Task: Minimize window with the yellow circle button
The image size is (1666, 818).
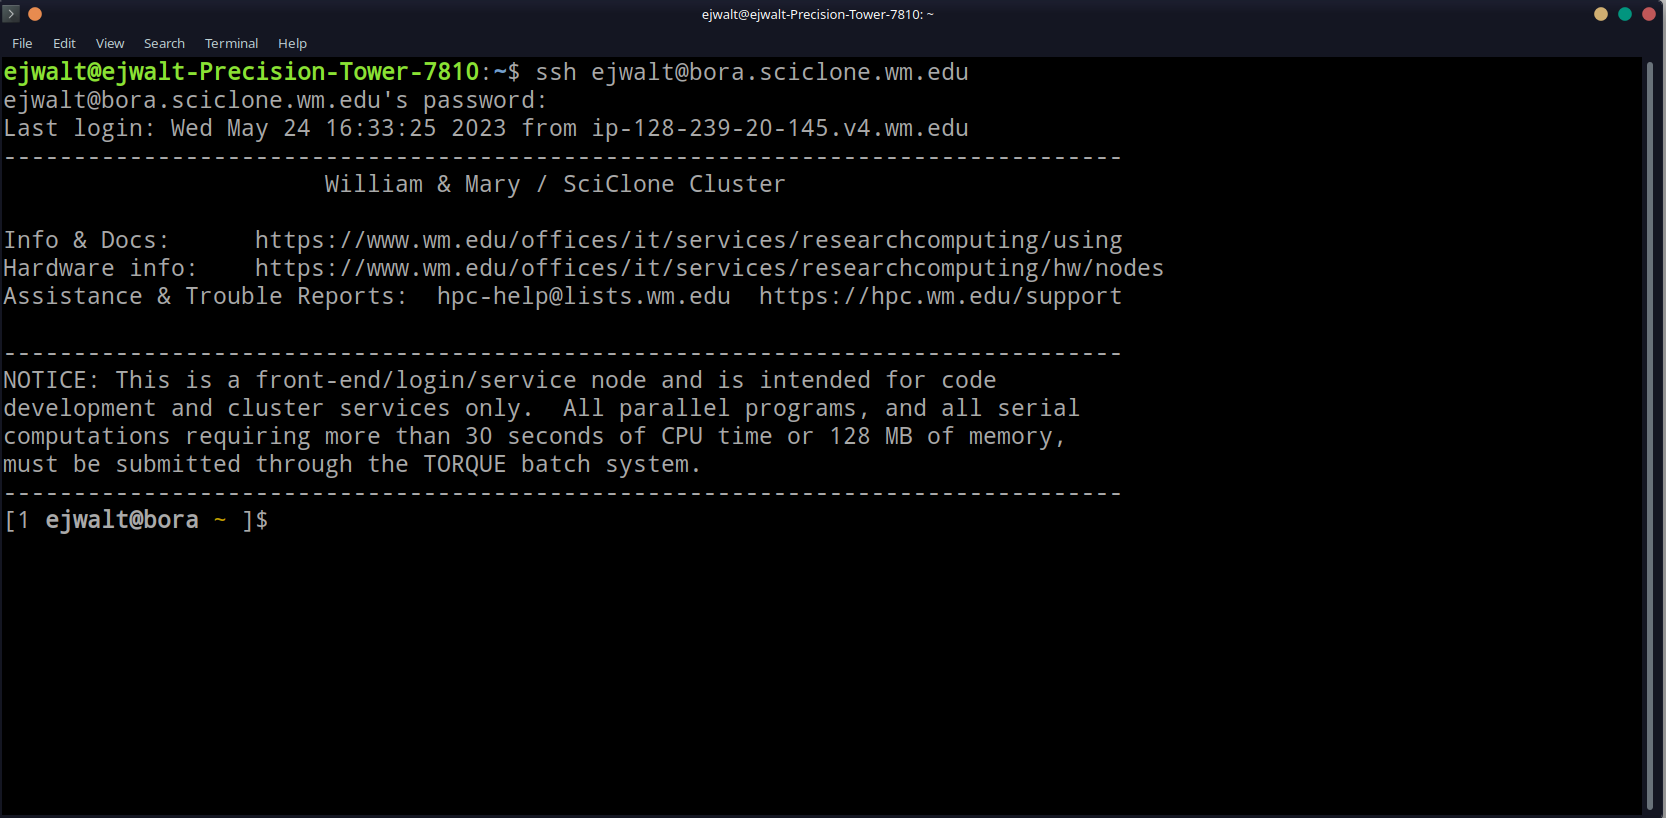Action: click(1601, 14)
